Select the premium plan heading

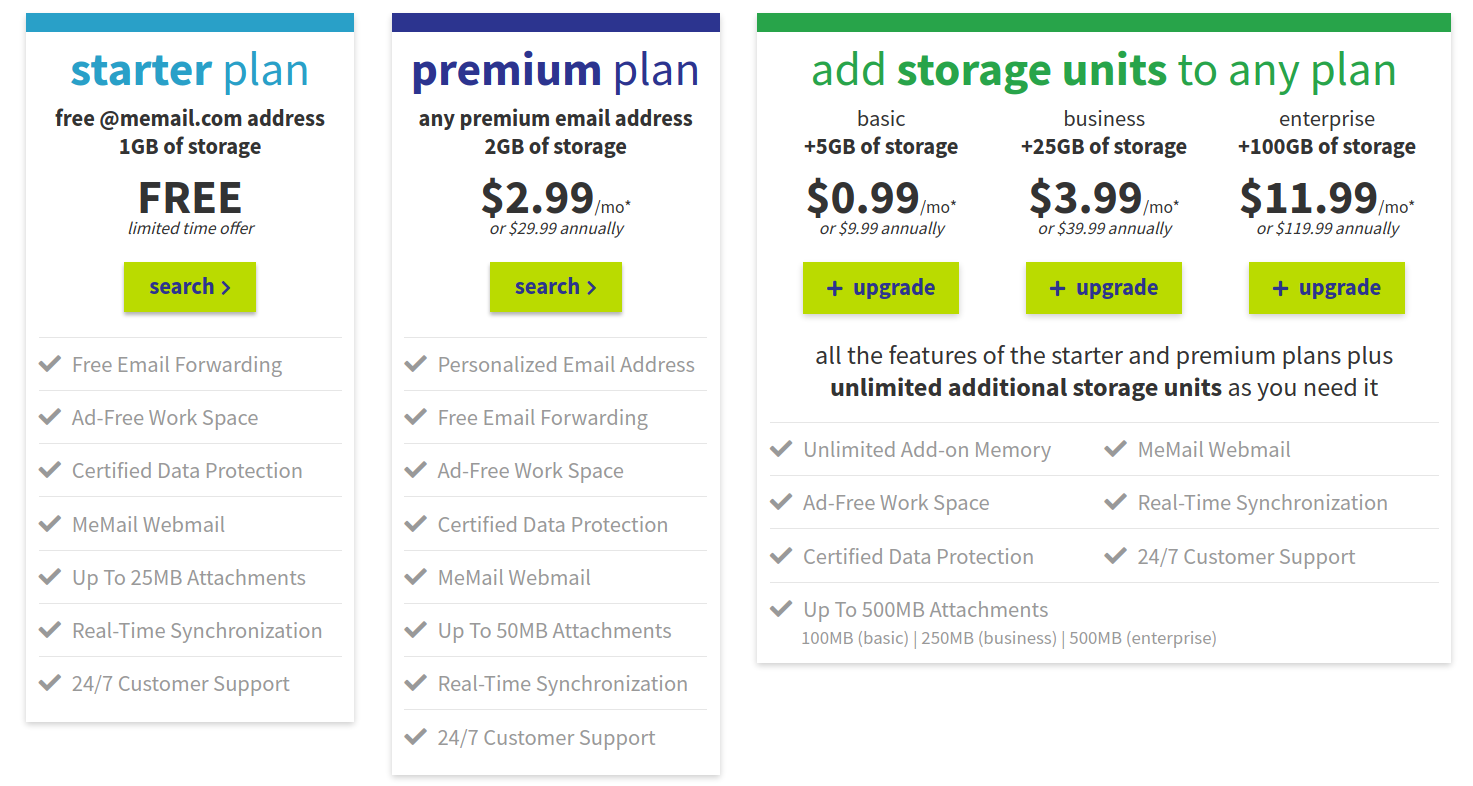[x=556, y=70]
